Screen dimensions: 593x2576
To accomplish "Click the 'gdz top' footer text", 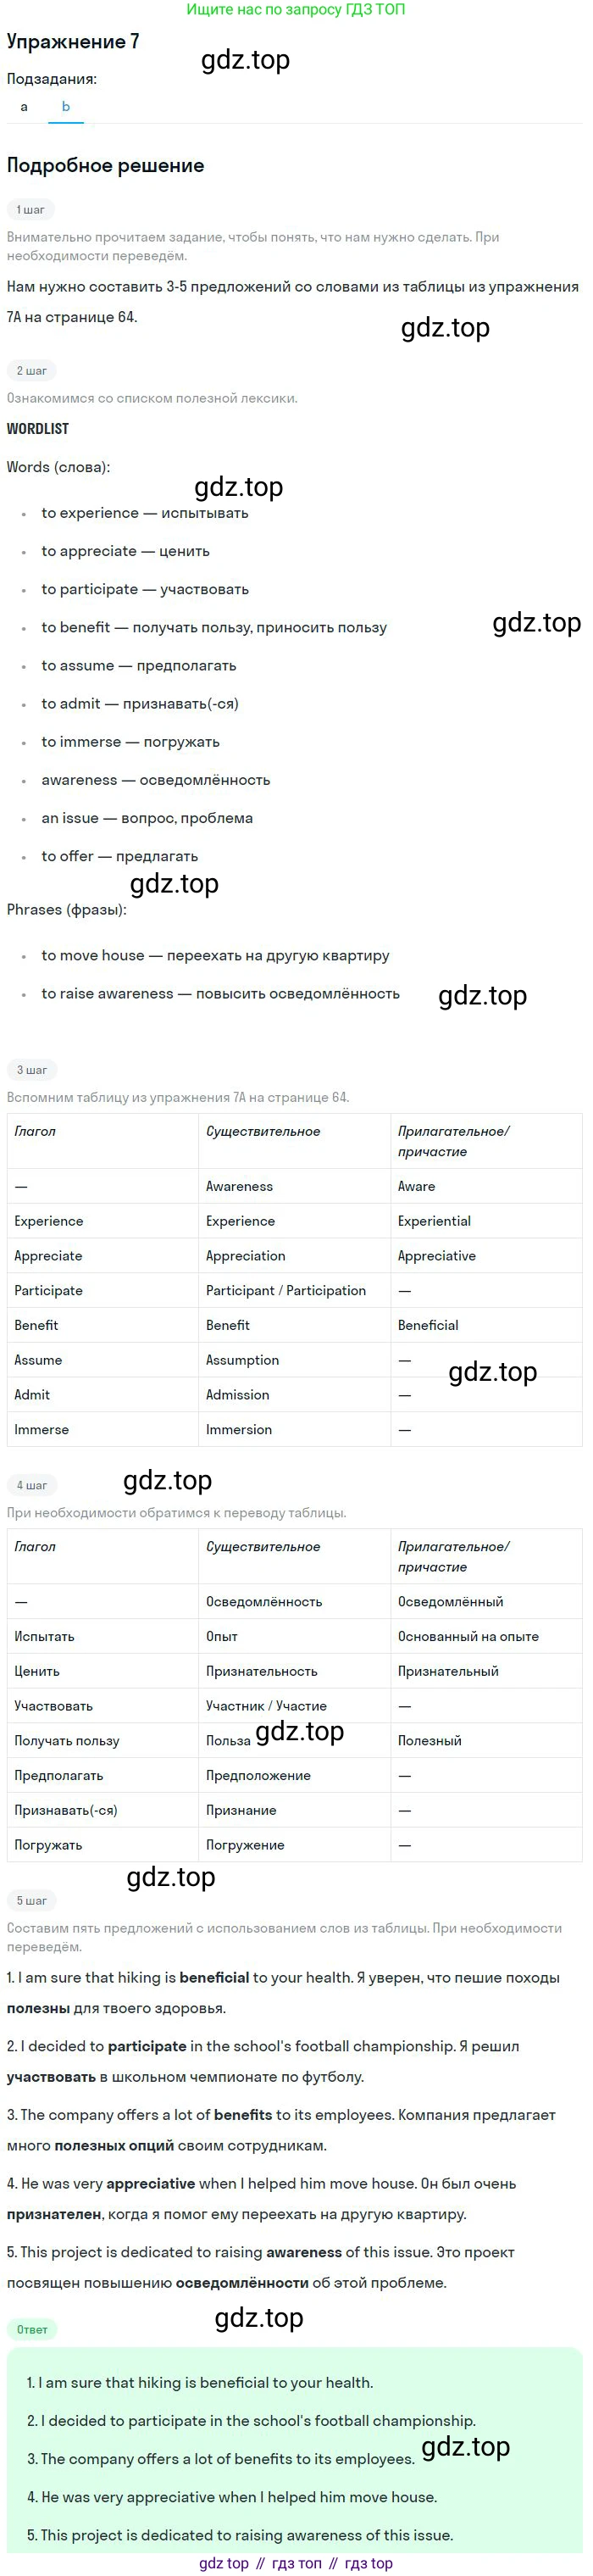I will pyautogui.click(x=224, y=2563).
